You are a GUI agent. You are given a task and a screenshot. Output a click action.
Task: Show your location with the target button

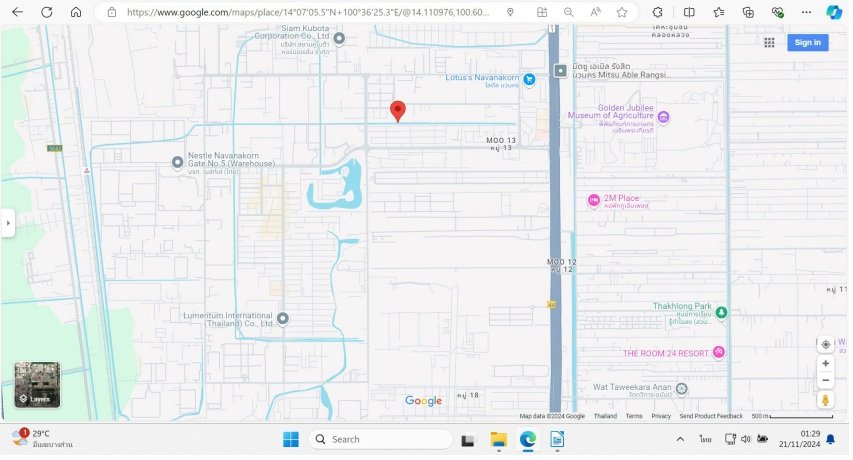click(825, 344)
